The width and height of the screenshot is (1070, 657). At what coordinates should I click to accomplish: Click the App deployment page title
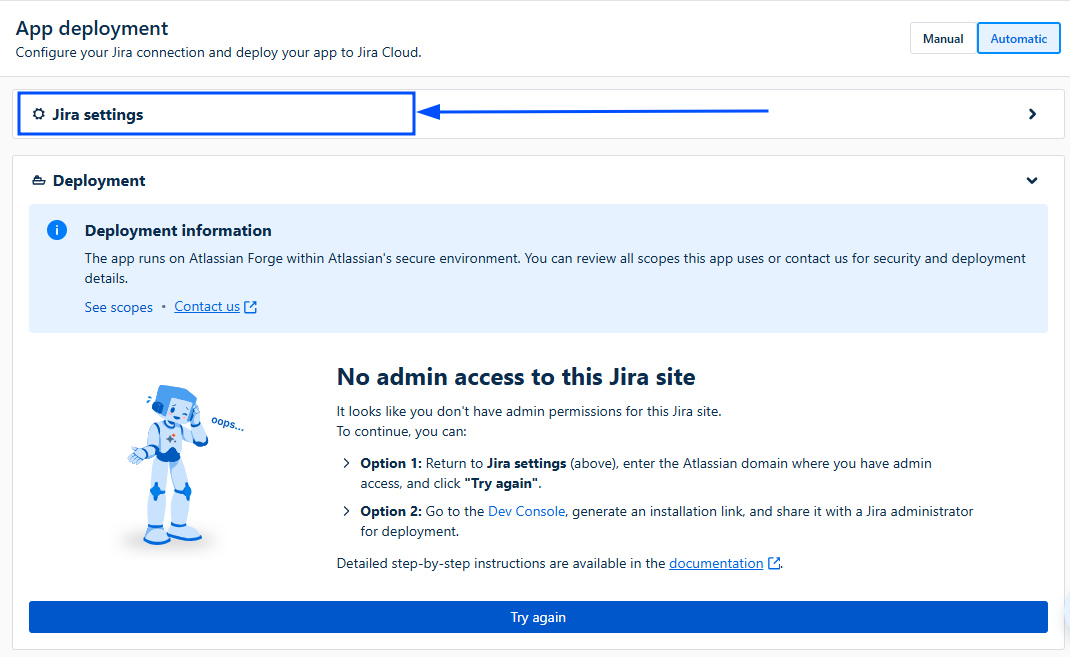pos(91,28)
